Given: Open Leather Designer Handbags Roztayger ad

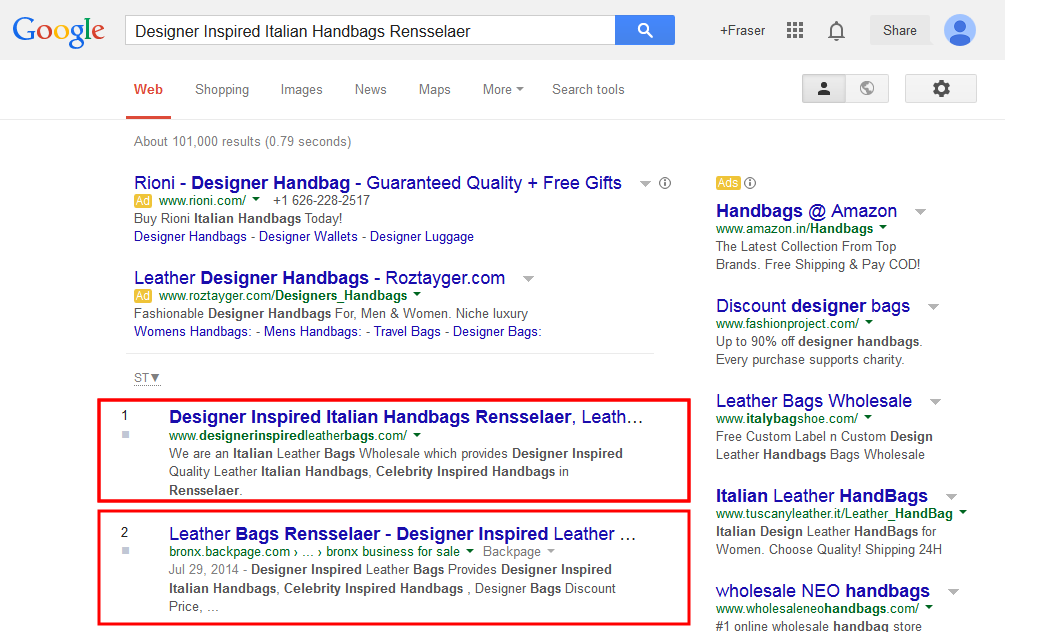Looking at the screenshot, I should pos(319,278).
